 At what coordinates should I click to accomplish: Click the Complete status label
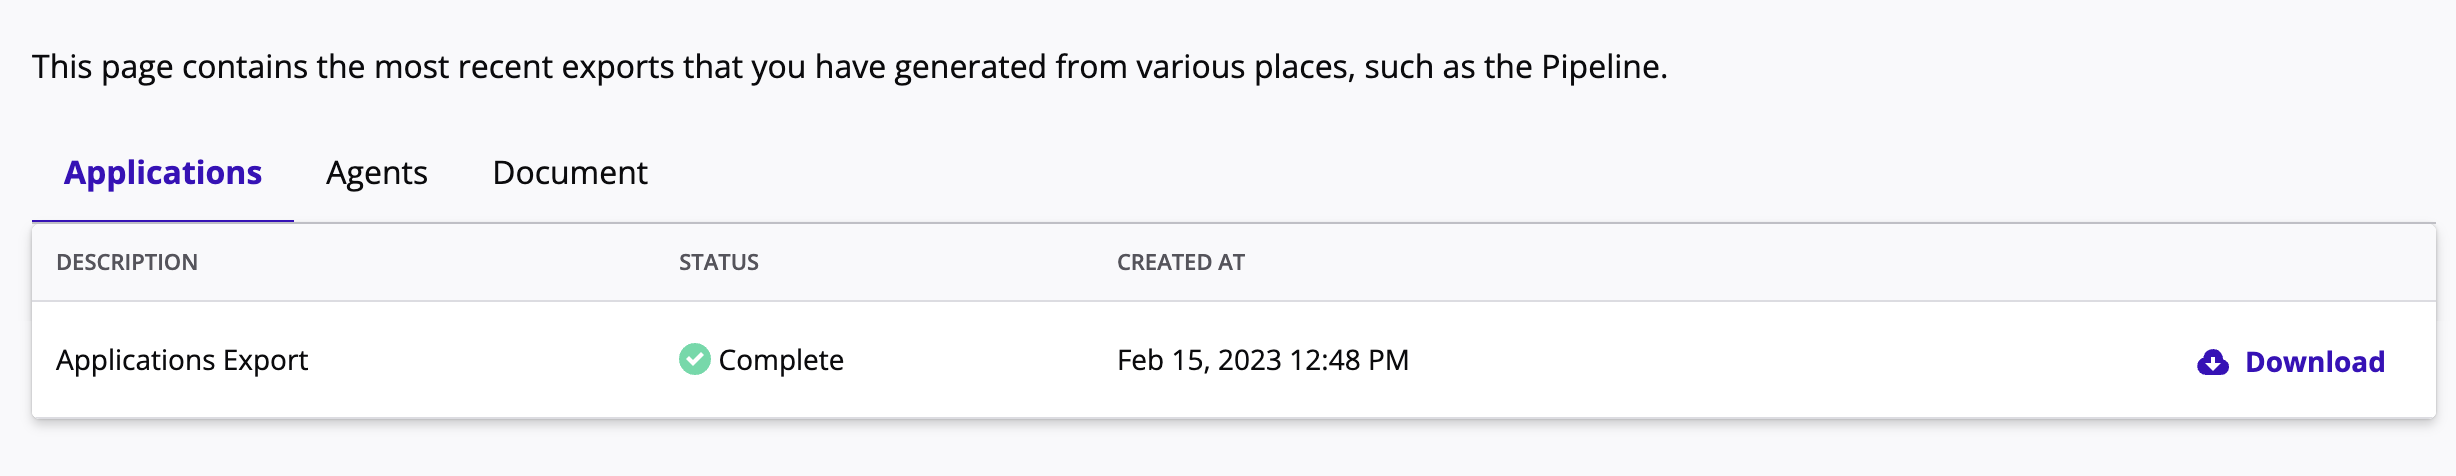click(781, 360)
